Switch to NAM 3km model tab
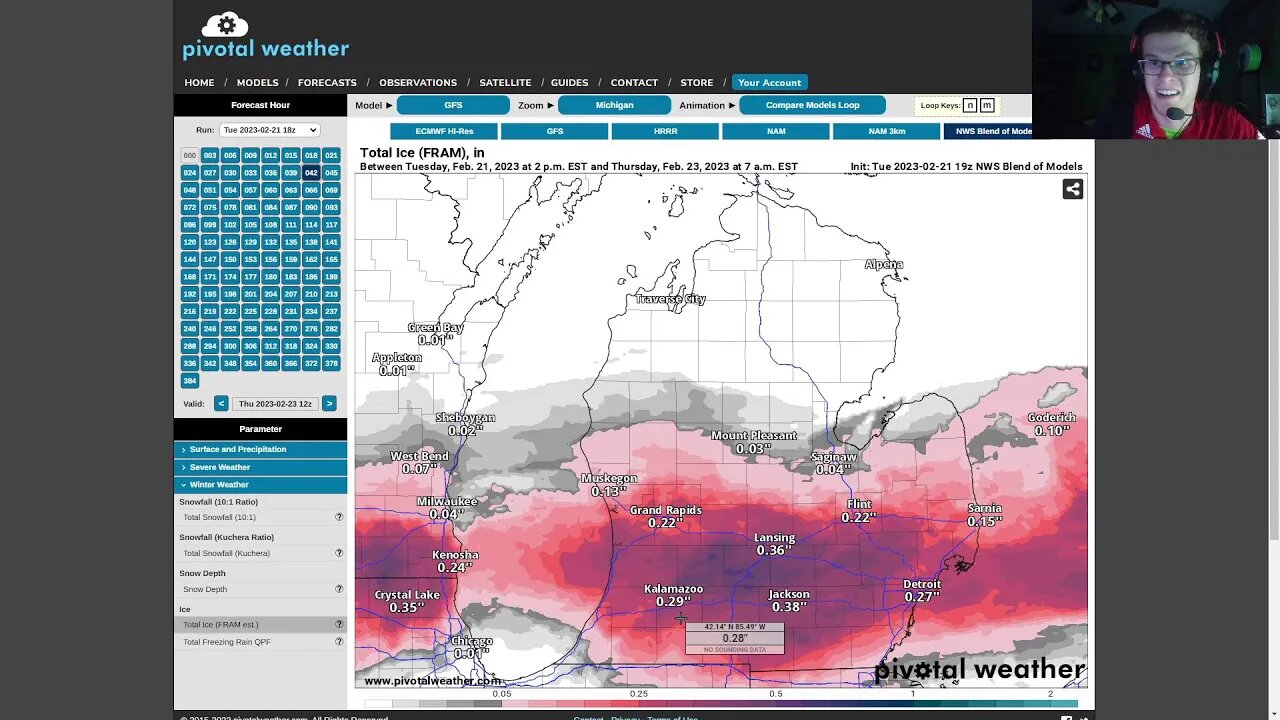The image size is (1280, 720). [886, 131]
